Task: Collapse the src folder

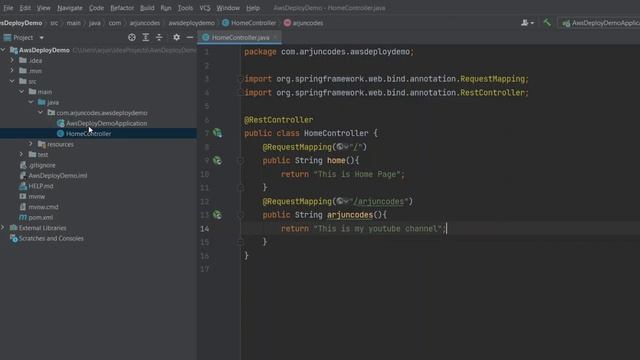Action: [12, 81]
